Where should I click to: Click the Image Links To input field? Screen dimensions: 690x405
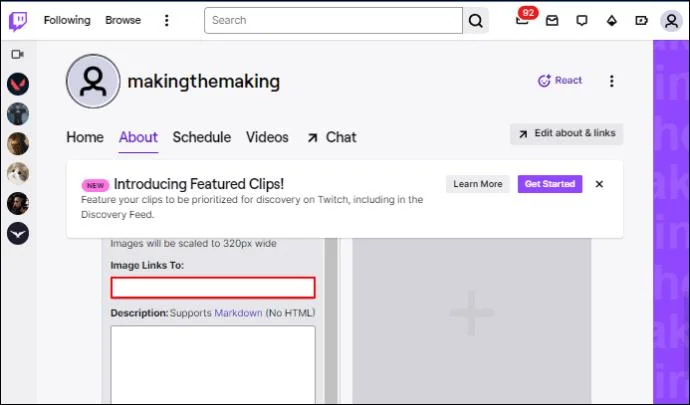(x=213, y=287)
